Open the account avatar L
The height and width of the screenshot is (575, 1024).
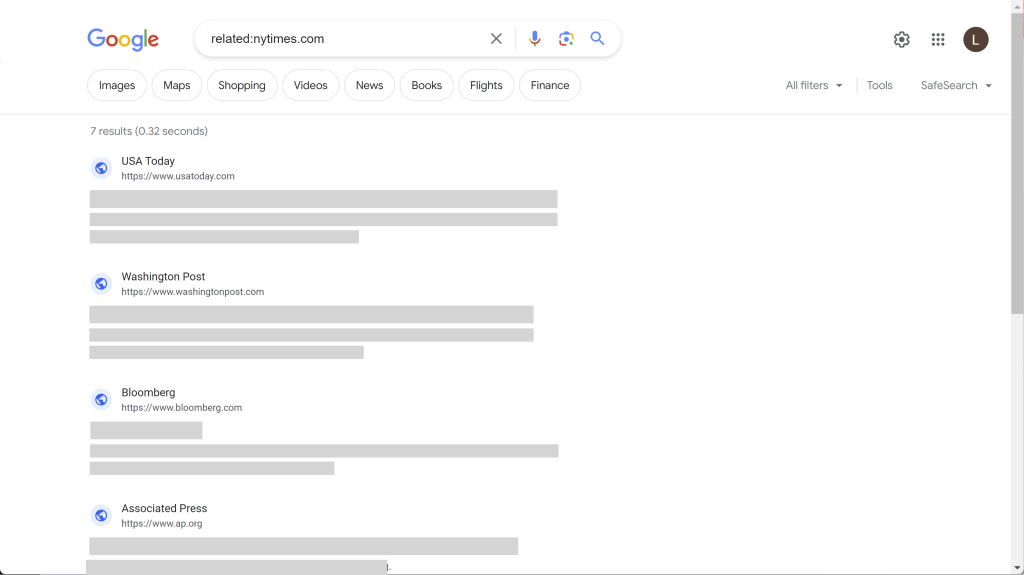point(976,39)
